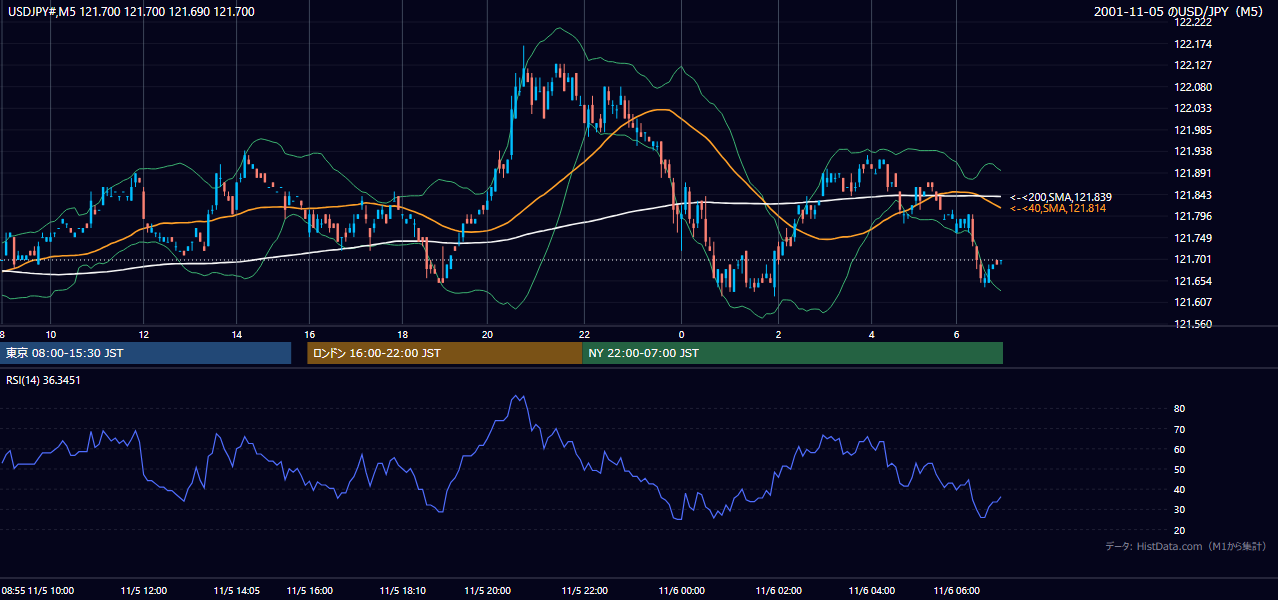Click RSI scale value 80
The height and width of the screenshot is (600, 1278).
[1179, 409]
